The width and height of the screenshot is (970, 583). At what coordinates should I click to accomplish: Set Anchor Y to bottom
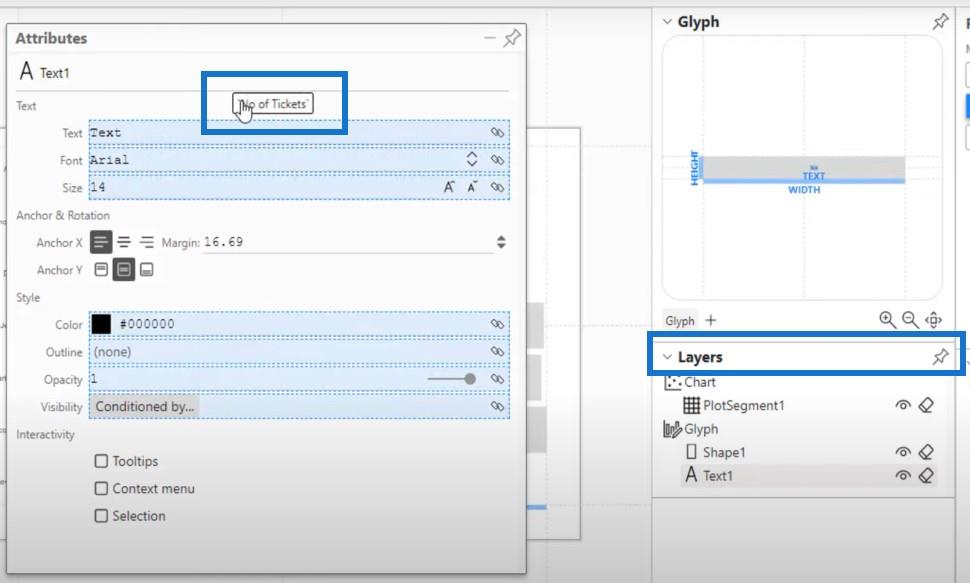147,270
